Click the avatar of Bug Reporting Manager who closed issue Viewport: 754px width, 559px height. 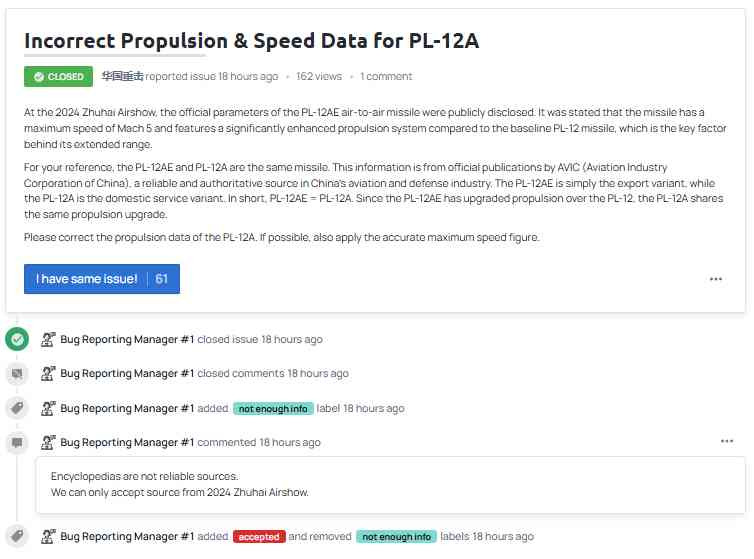tap(48, 339)
